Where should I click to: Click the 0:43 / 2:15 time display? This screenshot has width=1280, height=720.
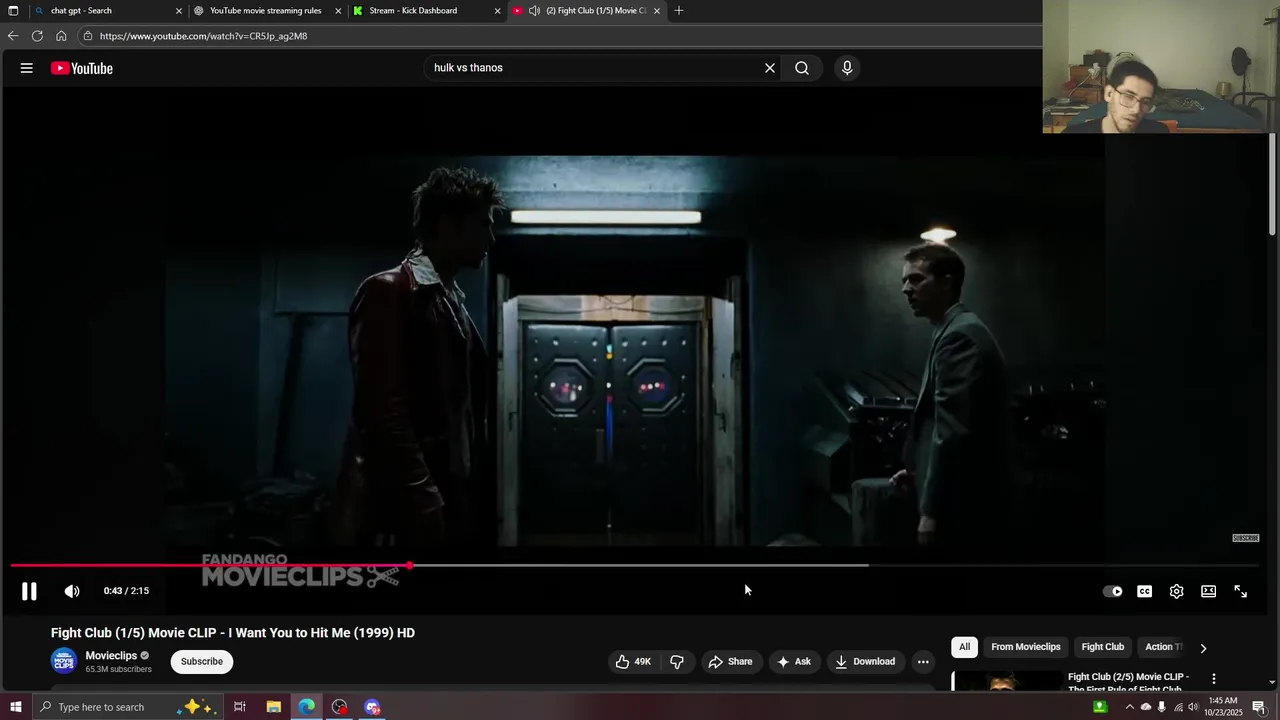click(126, 591)
